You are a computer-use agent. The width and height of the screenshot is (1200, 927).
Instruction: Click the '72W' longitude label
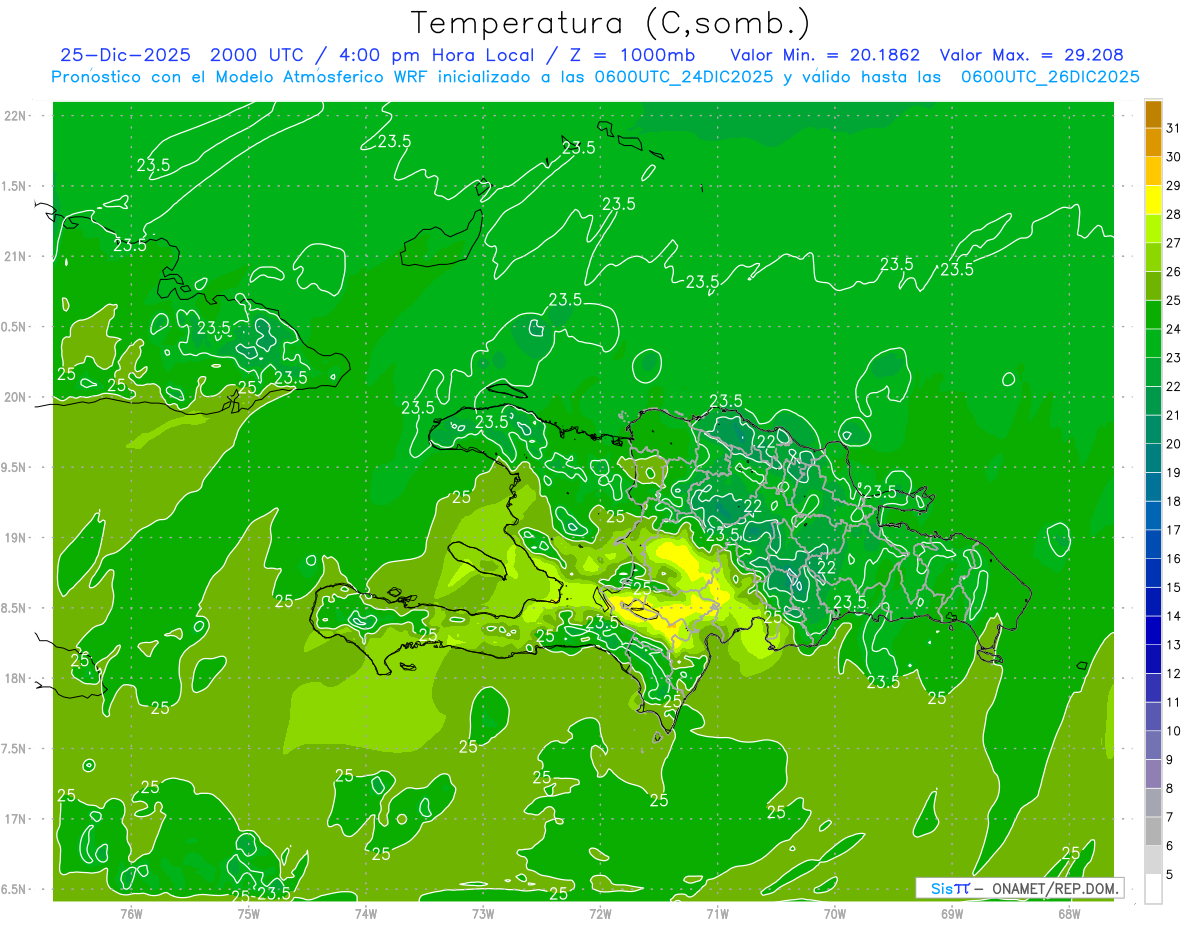[600, 913]
